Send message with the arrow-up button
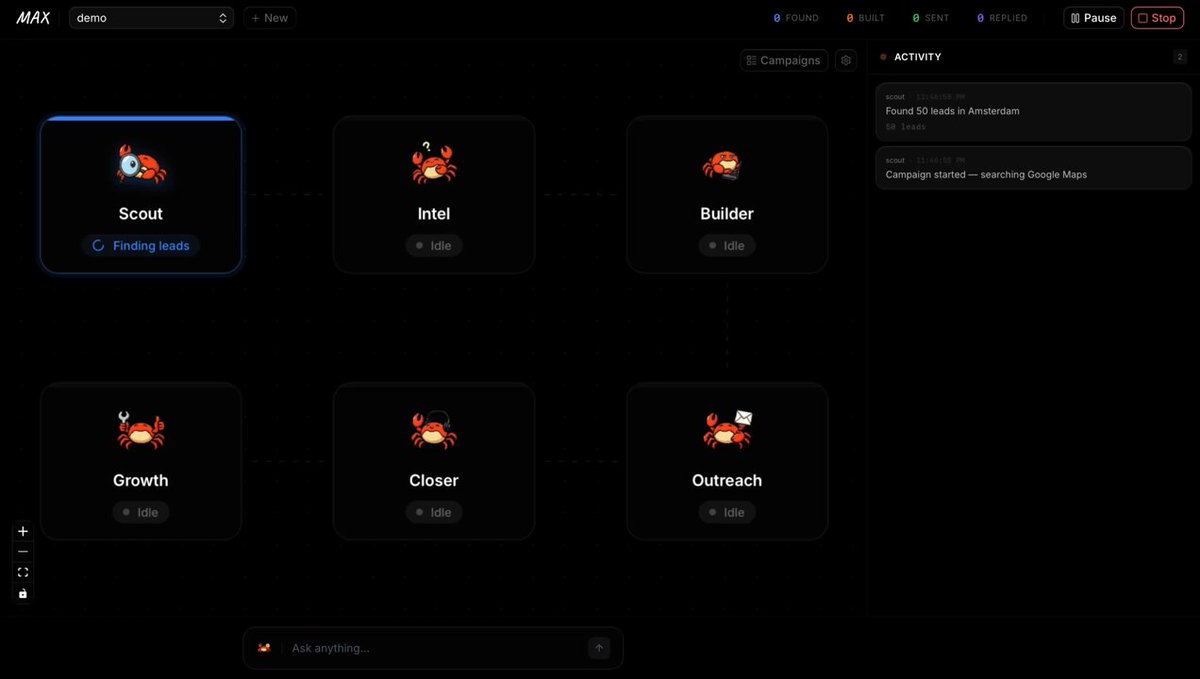The width and height of the screenshot is (1200, 679). (599, 648)
